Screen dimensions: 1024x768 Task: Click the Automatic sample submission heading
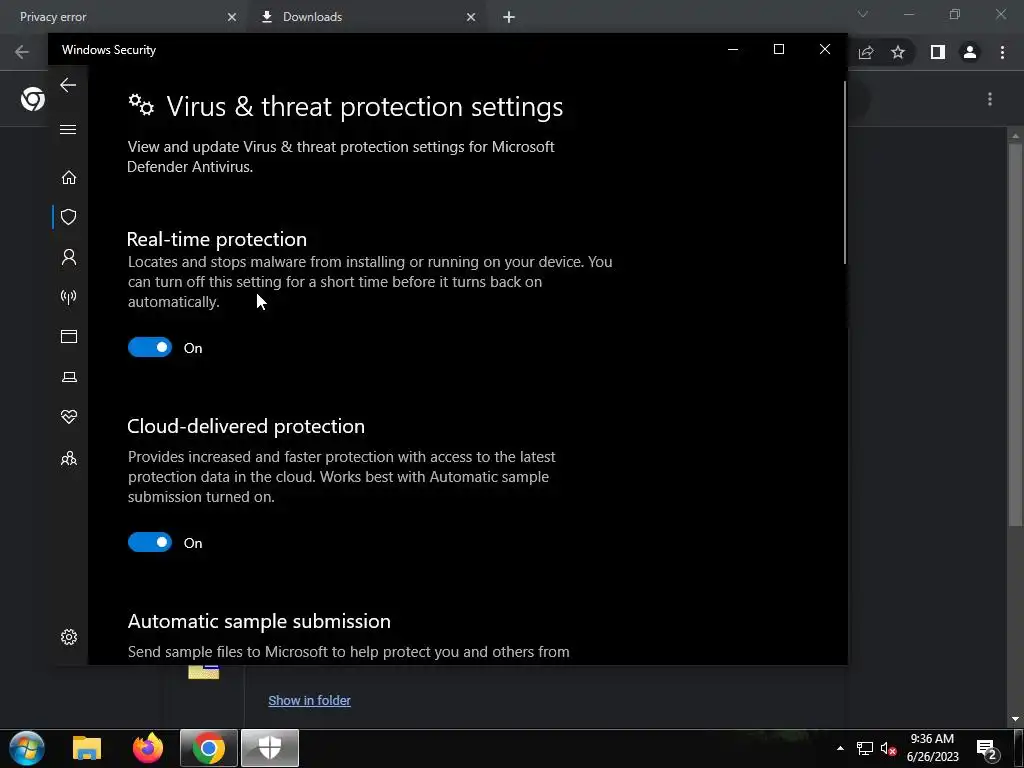coord(259,621)
